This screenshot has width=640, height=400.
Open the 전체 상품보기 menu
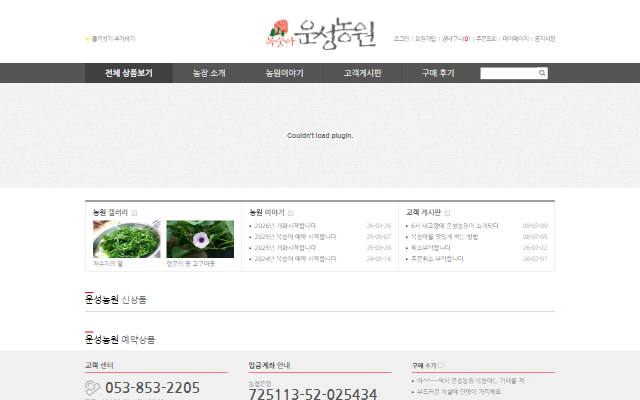click(129, 73)
